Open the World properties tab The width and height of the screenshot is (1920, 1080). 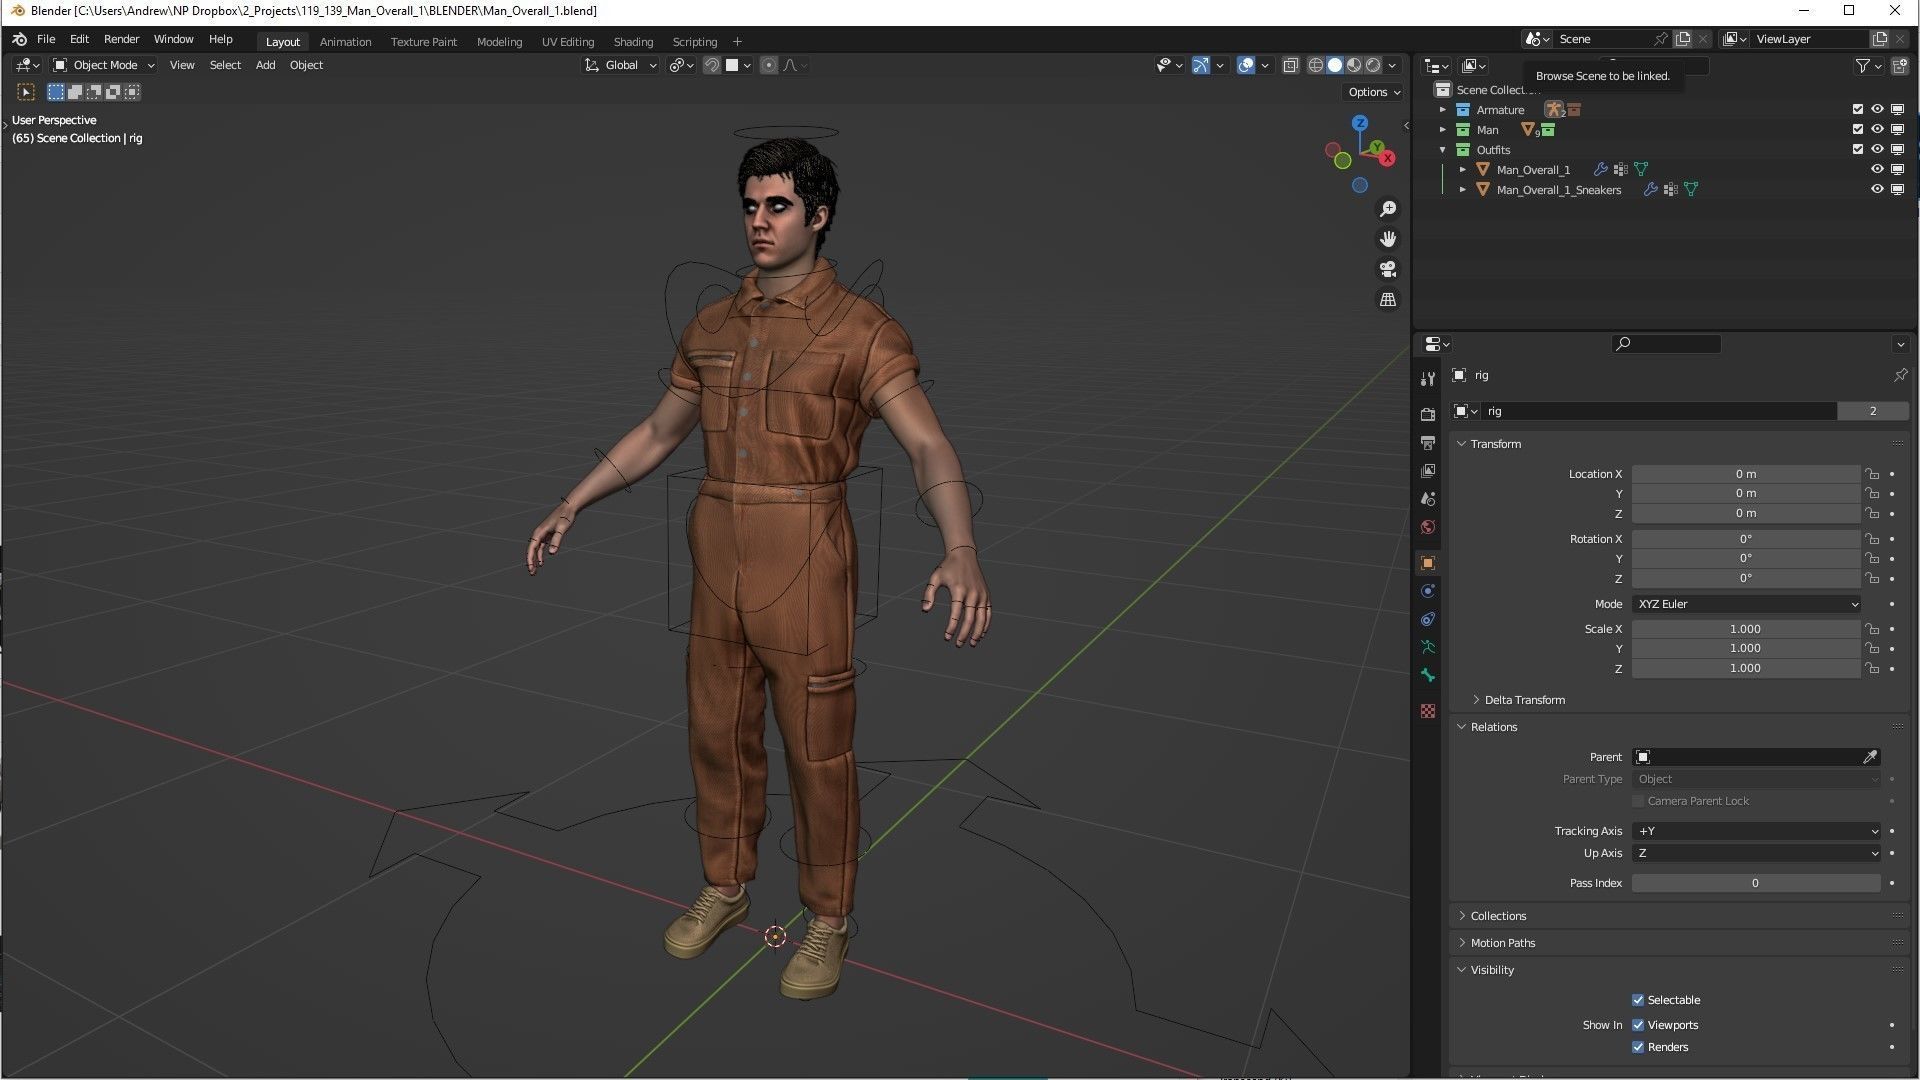click(1428, 527)
